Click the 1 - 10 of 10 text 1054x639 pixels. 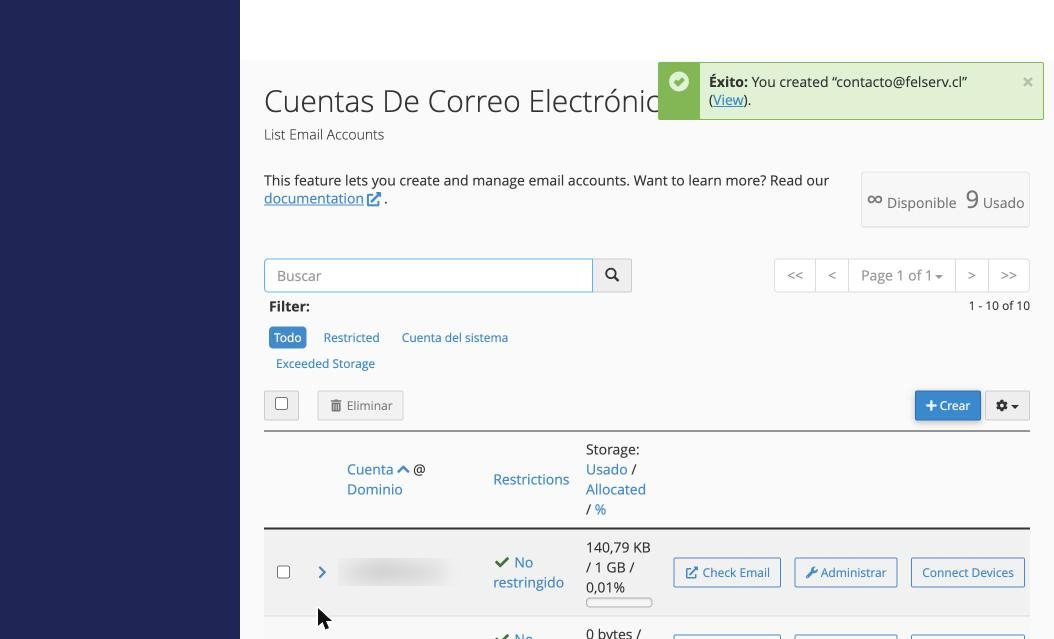click(x=999, y=306)
